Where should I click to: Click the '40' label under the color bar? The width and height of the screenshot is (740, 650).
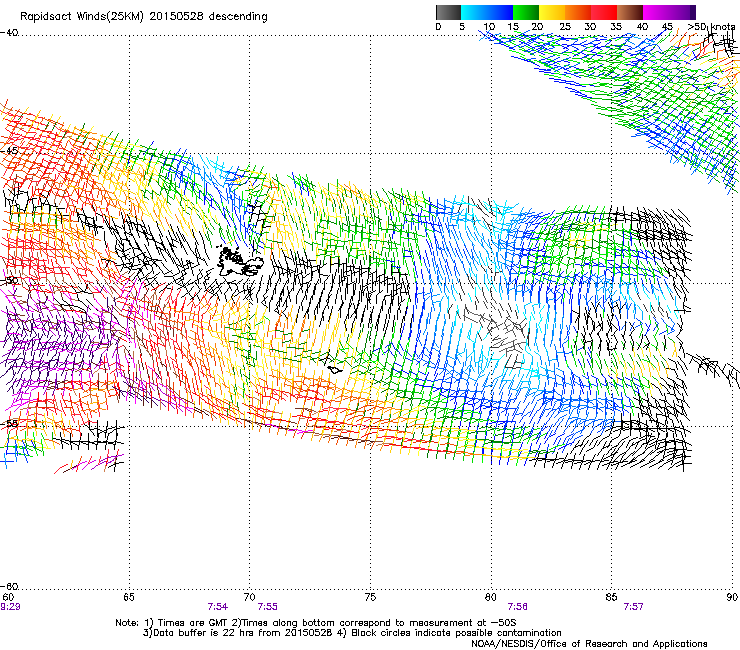(642, 27)
